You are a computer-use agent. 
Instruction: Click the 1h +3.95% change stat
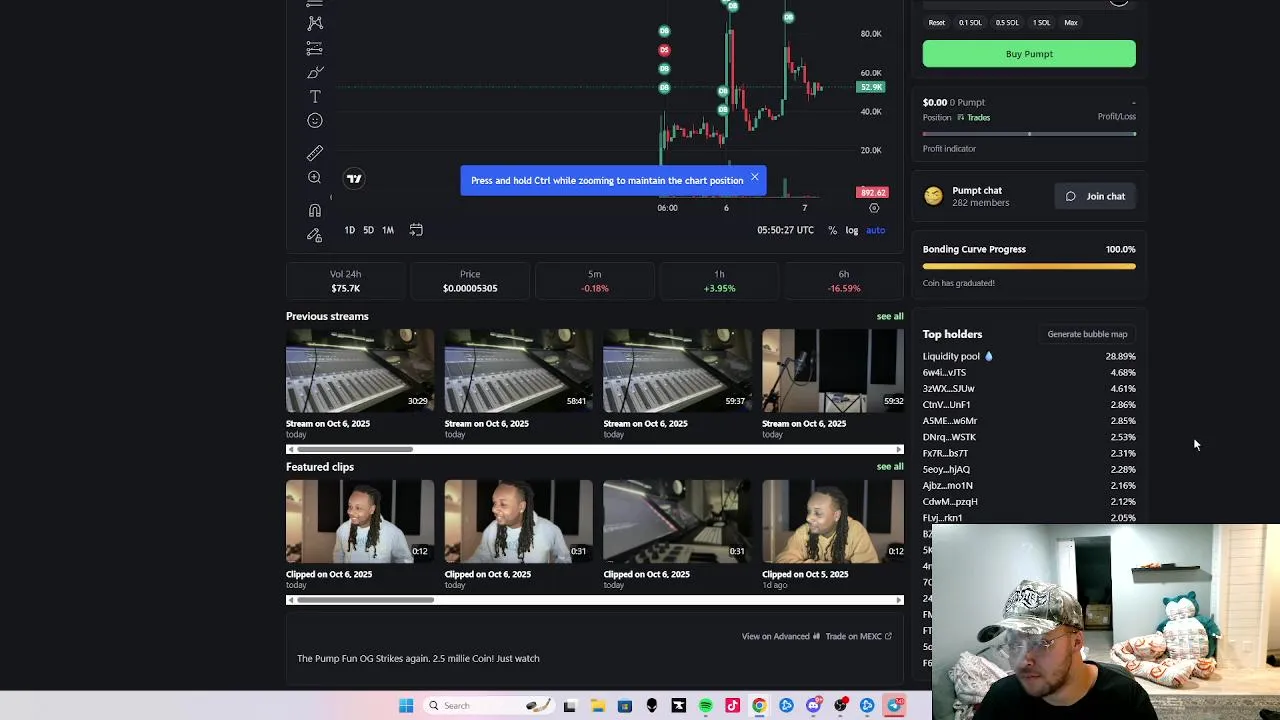[x=719, y=281]
